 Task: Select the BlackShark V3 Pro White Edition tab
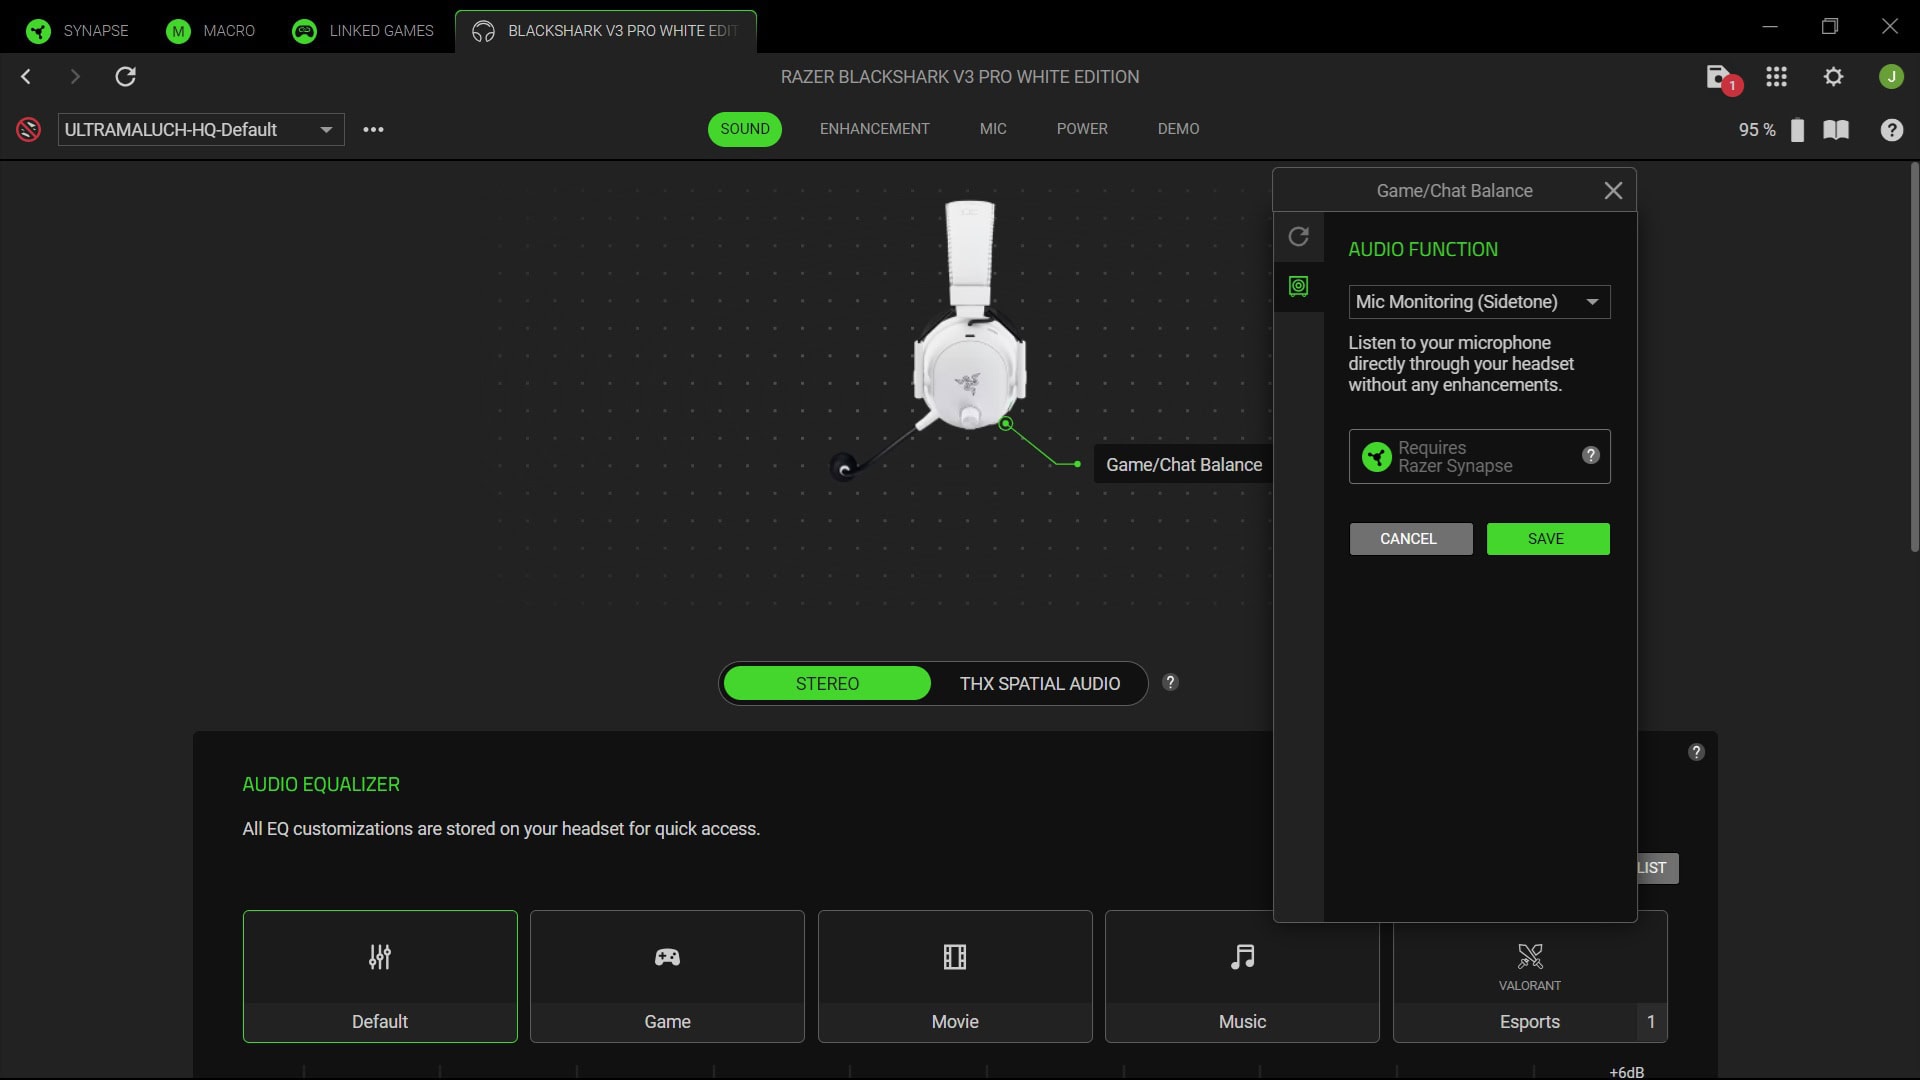[605, 31]
